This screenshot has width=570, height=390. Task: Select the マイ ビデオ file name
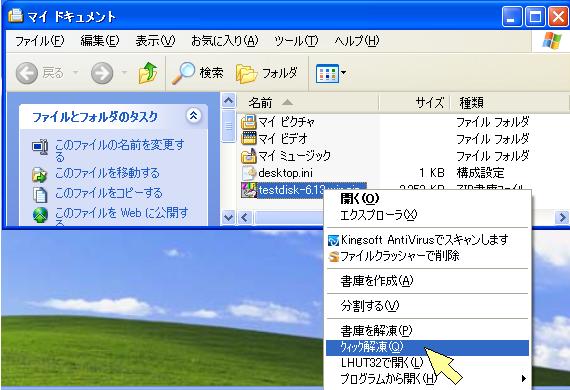283,138
